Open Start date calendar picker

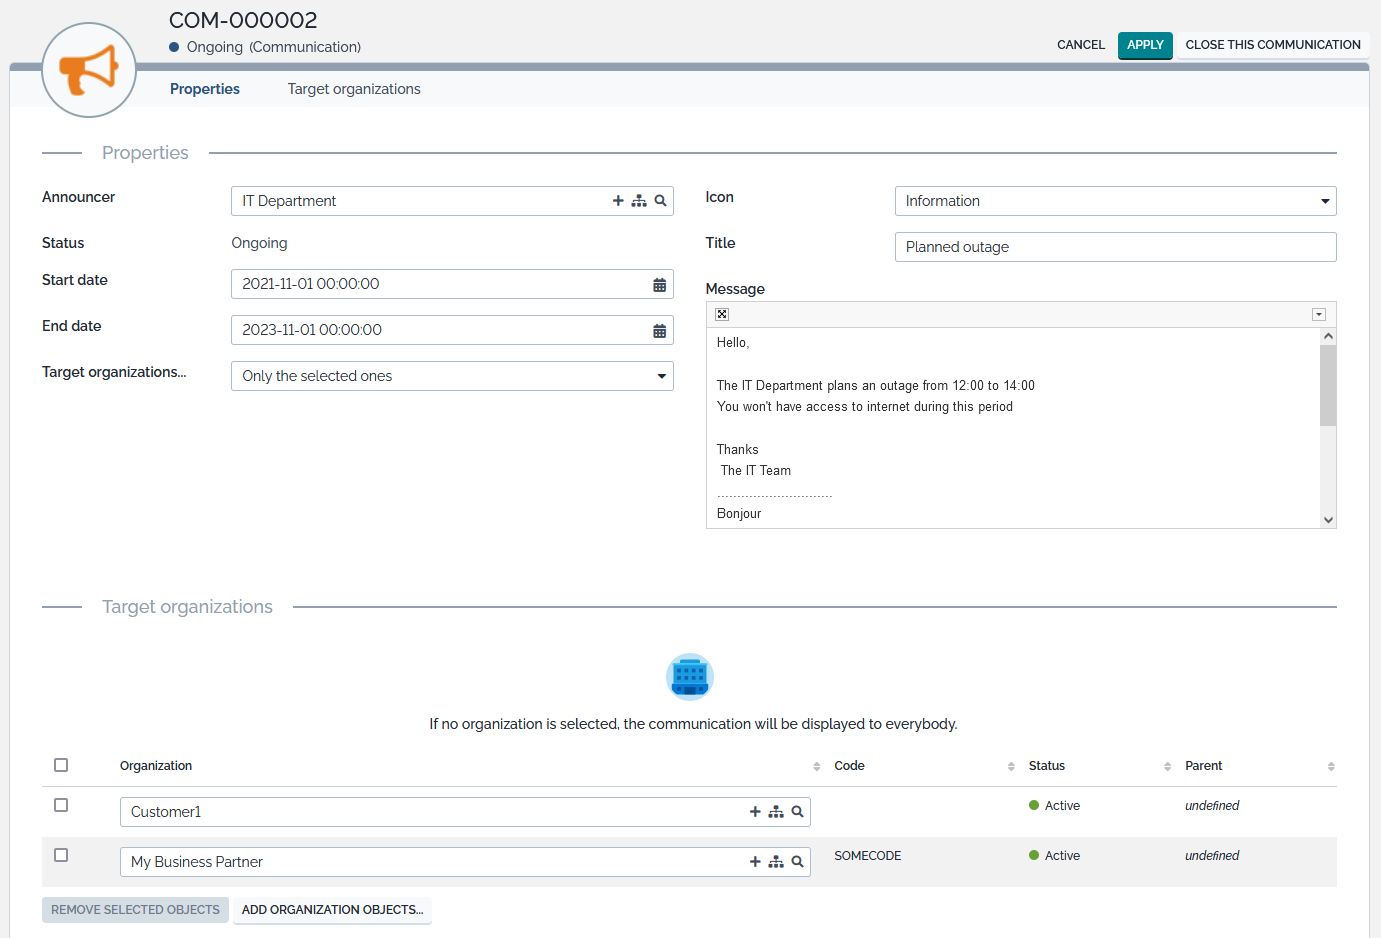[x=659, y=285]
